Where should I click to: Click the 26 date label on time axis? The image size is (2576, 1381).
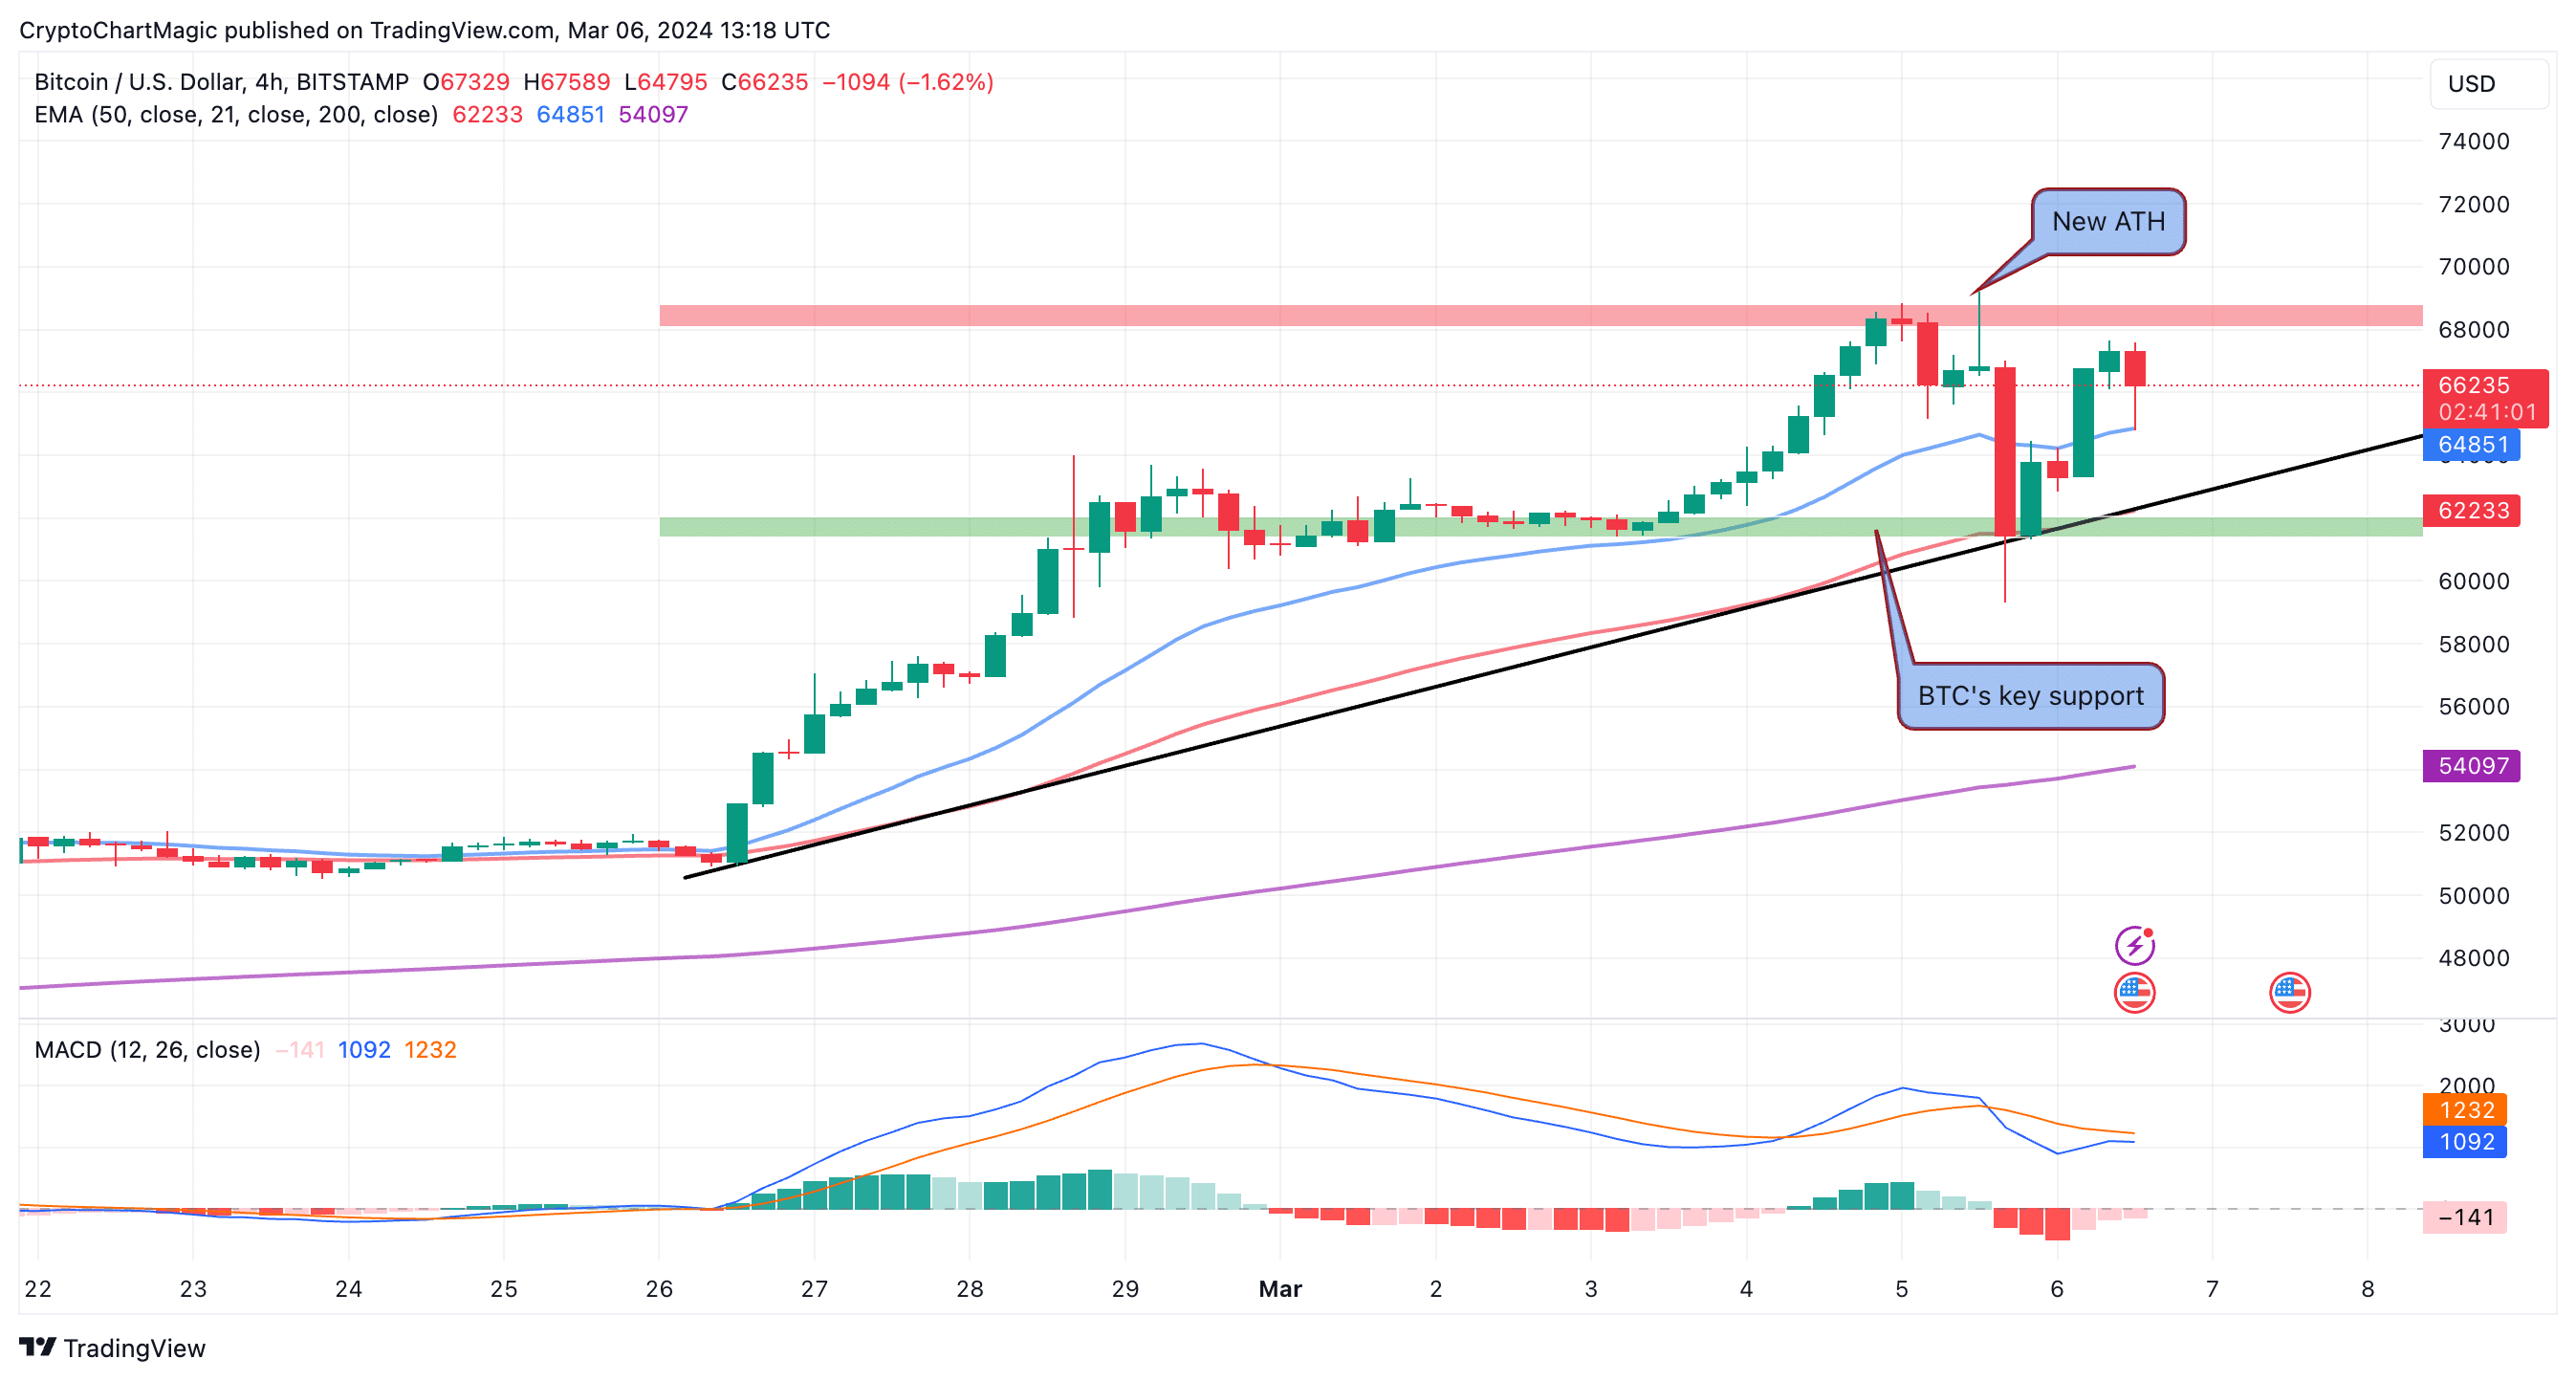[x=659, y=1289]
